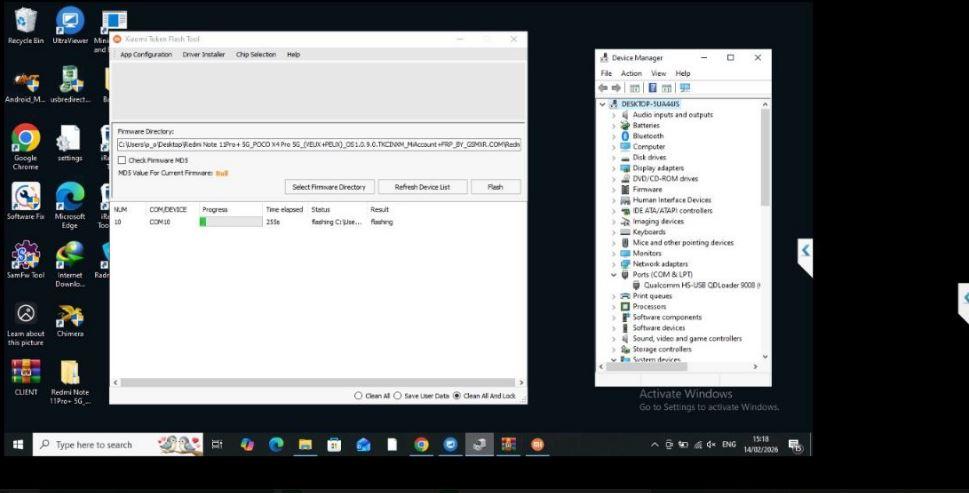Image resolution: width=969 pixels, height=493 pixels.
Task: Click the Xiaomi flash tool taskbar icon
Action: point(537,445)
